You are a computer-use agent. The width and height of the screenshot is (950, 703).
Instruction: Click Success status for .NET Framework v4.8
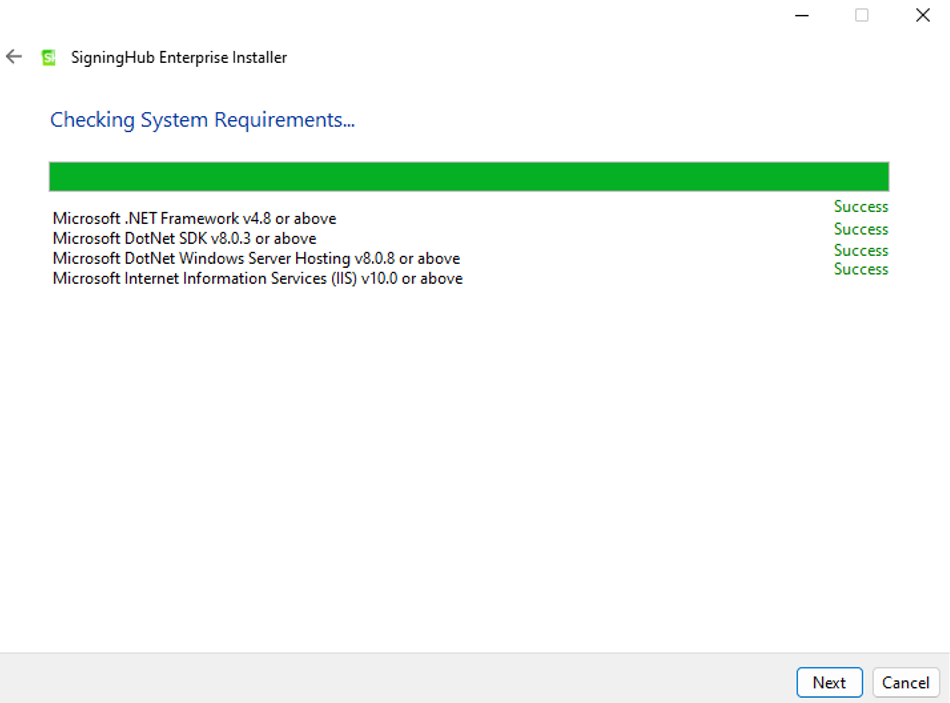(861, 207)
